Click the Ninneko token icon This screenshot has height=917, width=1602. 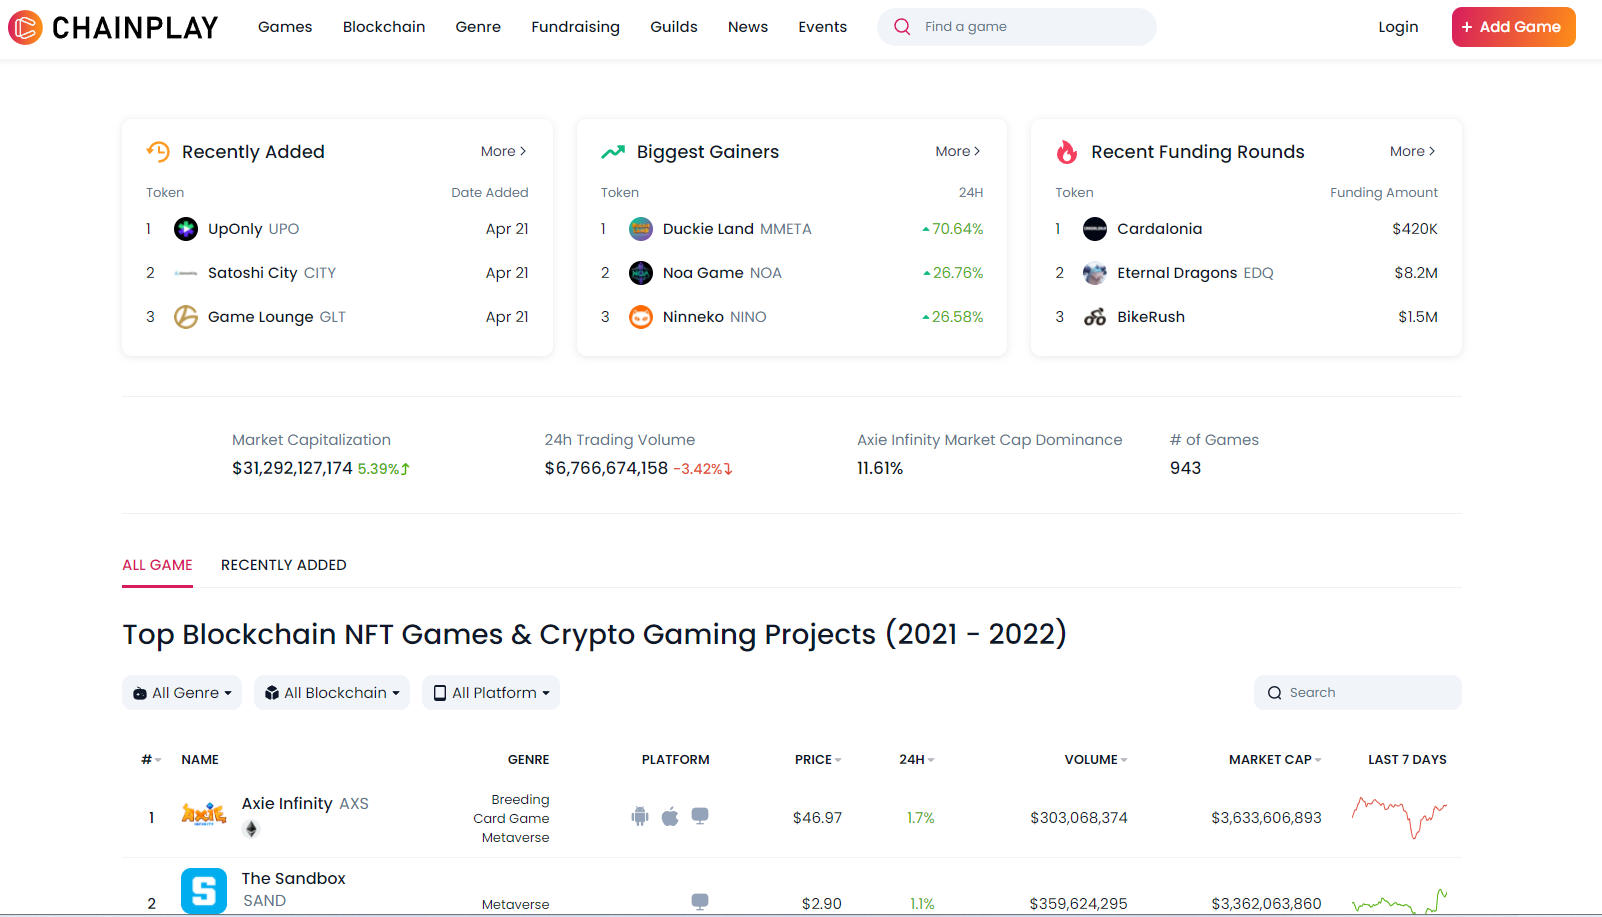[641, 317]
